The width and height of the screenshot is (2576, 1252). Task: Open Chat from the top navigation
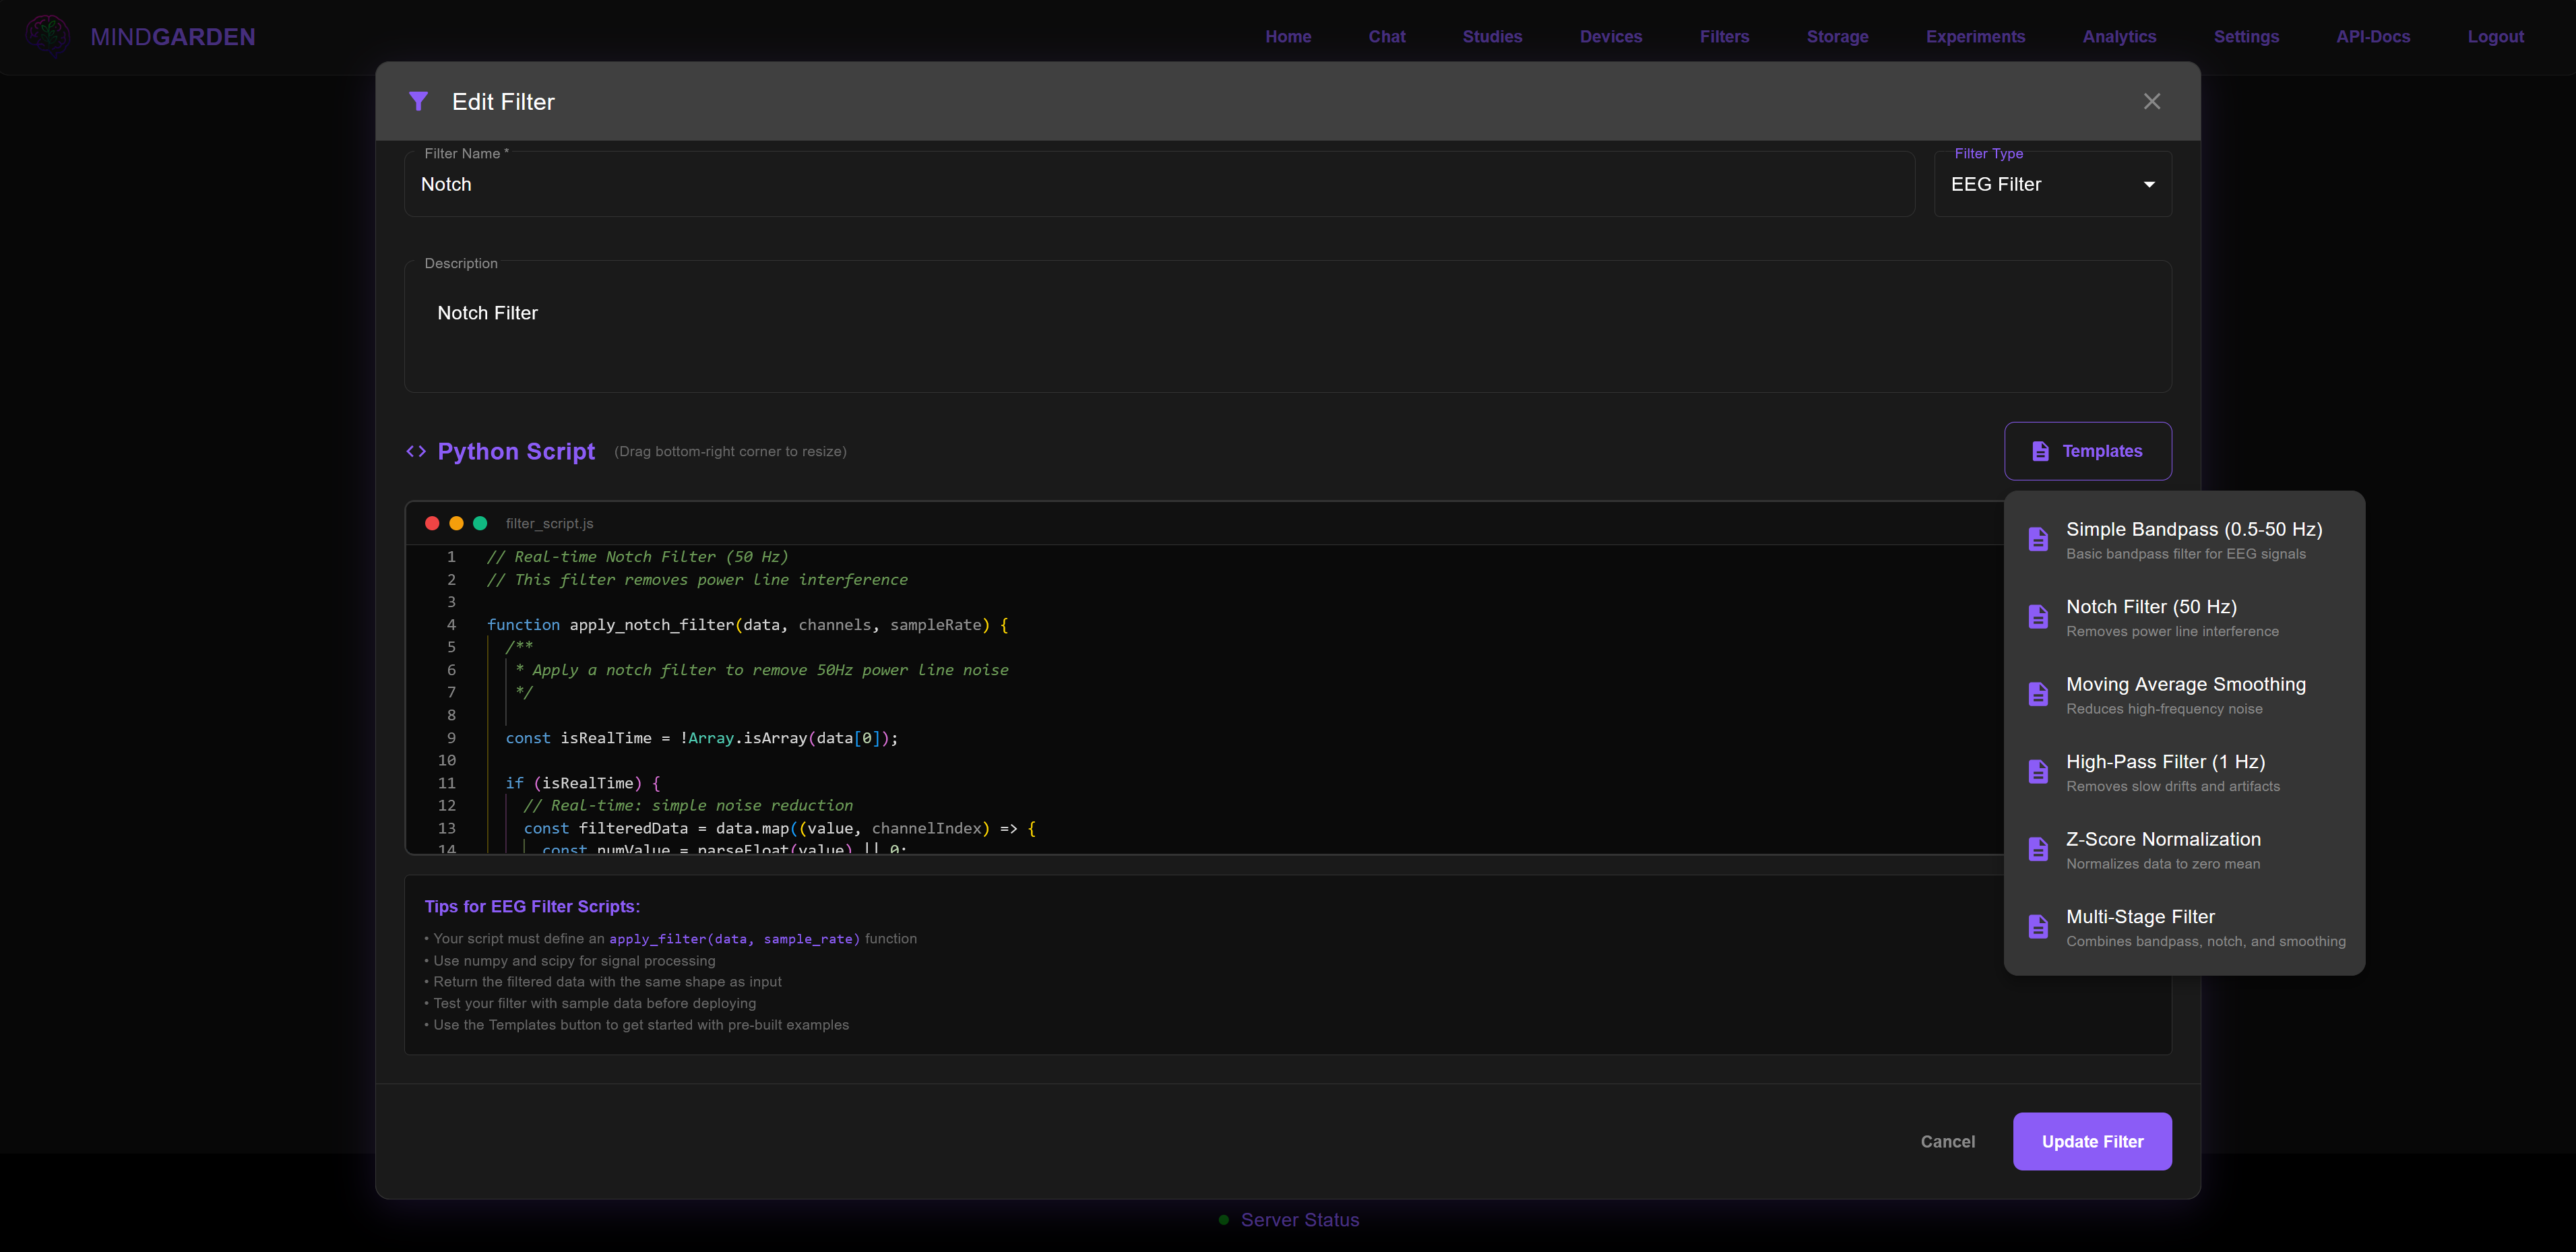(1387, 36)
